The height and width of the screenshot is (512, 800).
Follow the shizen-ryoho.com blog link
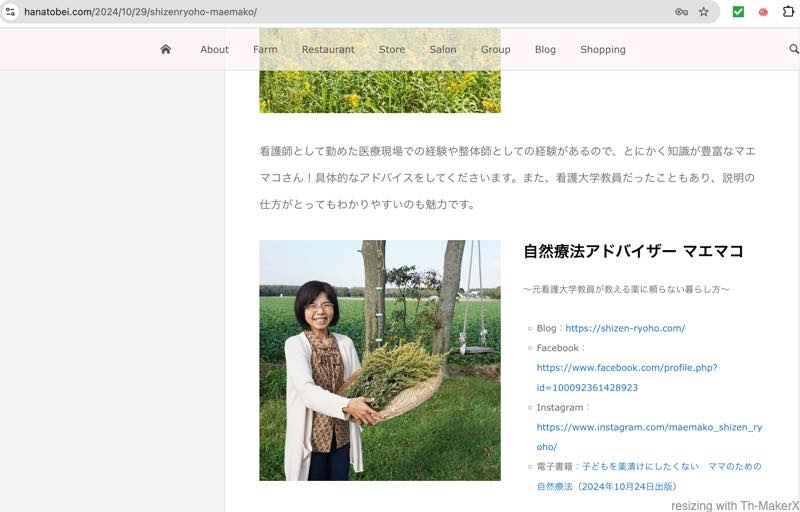click(x=625, y=328)
